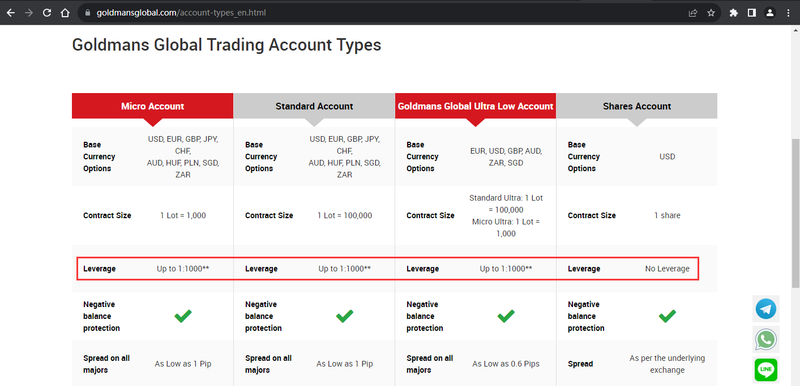
Task: Select the Micro Account tab header
Action: click(x=153, y=106)
